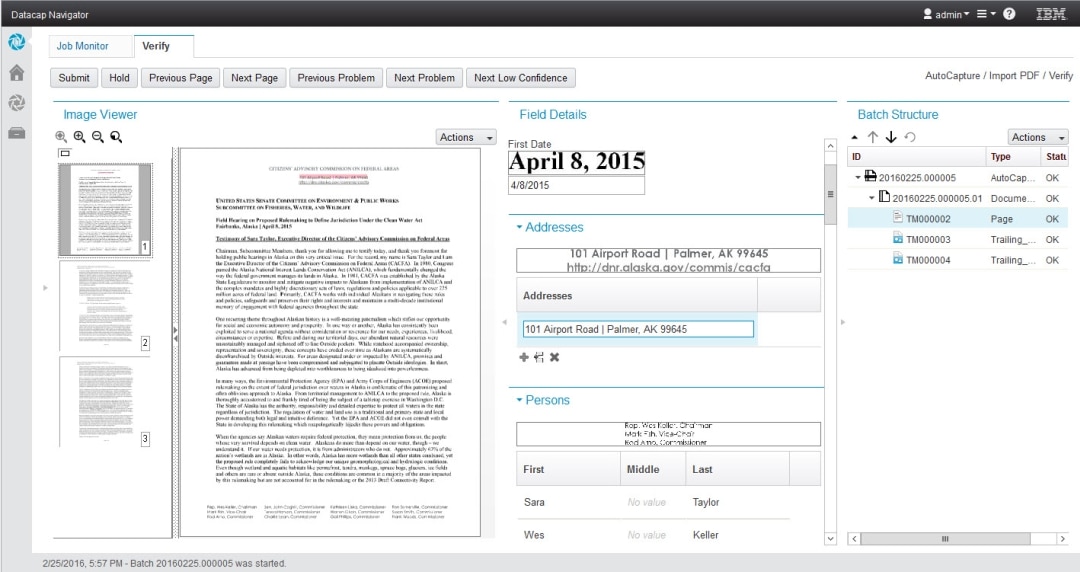The image size is (1080, 572).
Task: Open the admin user menu
Action: (x=945, y=14)
